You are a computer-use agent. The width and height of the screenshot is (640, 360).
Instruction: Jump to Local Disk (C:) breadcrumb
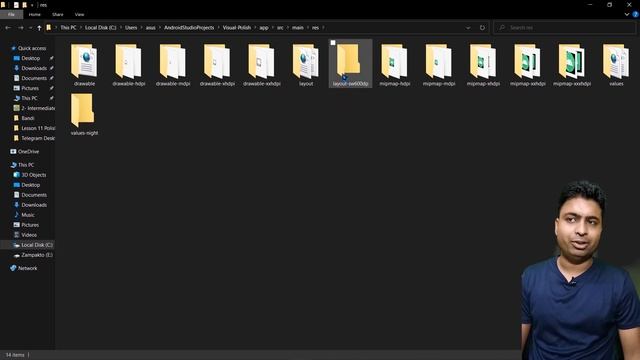[100, 28]
